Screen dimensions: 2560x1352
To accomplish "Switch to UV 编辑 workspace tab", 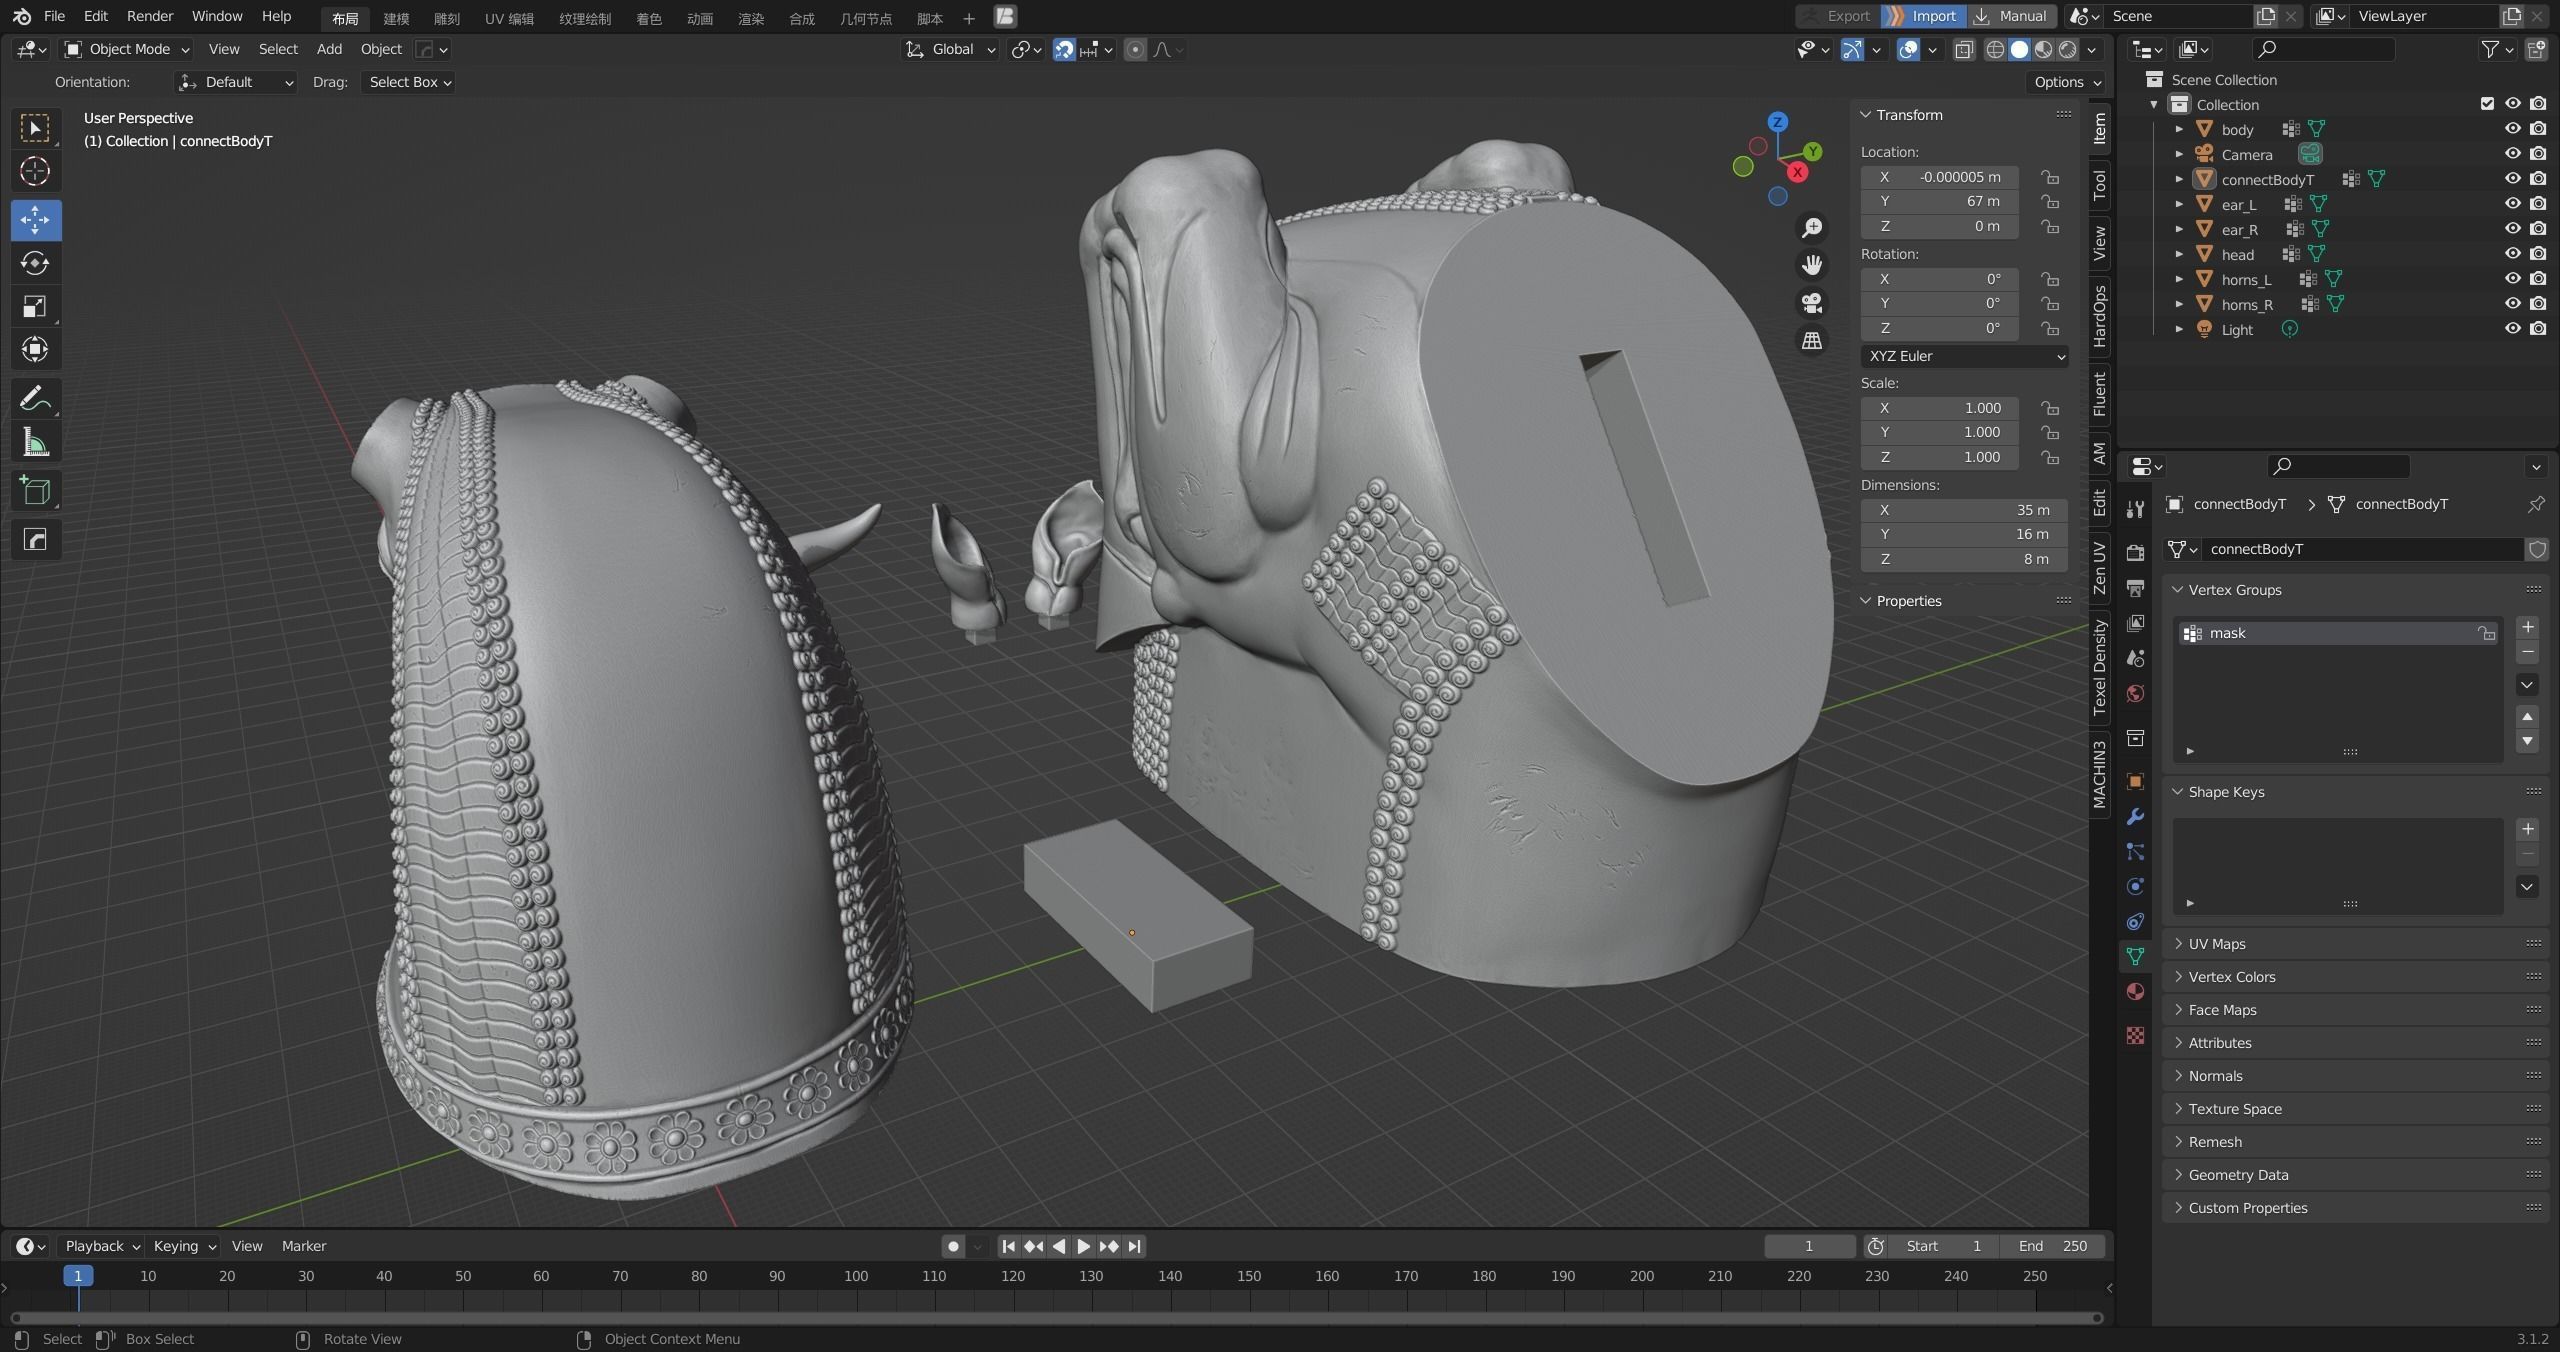I will pos(509,18).
